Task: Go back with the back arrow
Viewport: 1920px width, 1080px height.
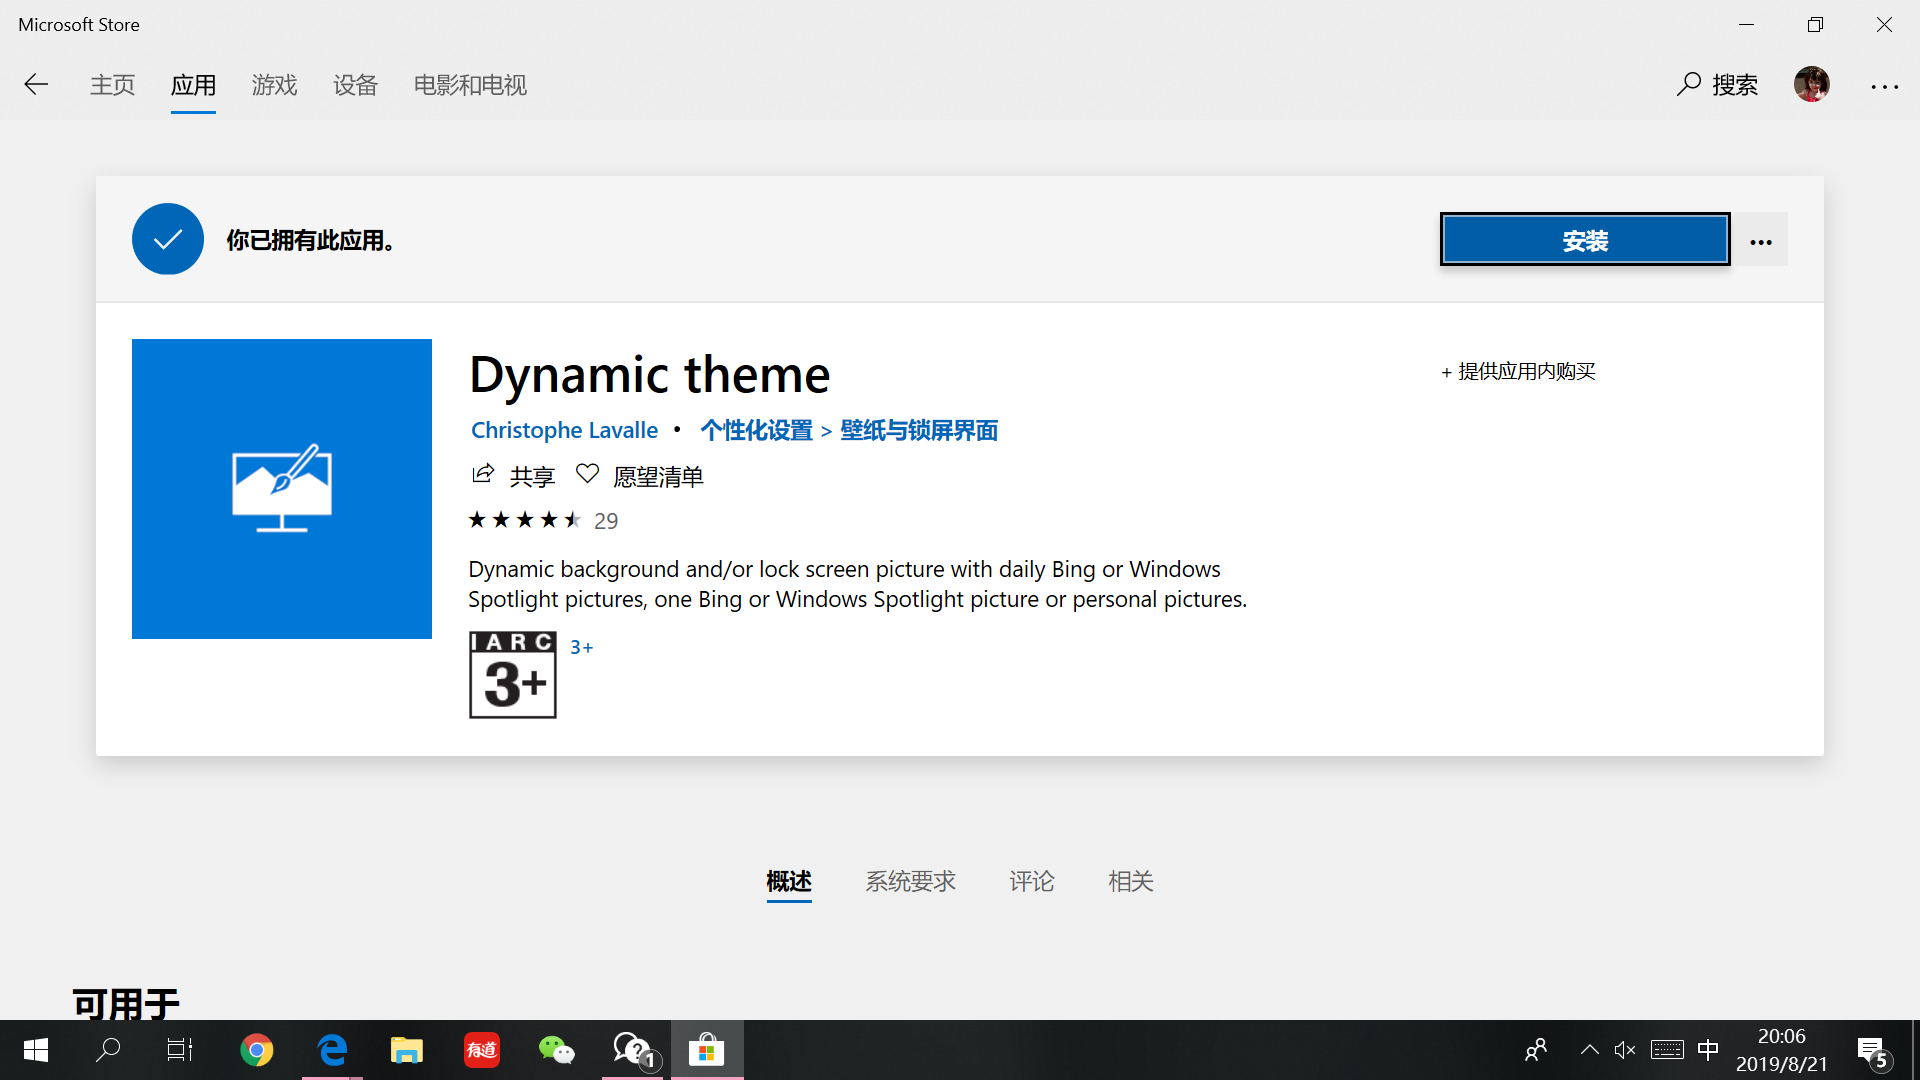Action: [36, 85]
